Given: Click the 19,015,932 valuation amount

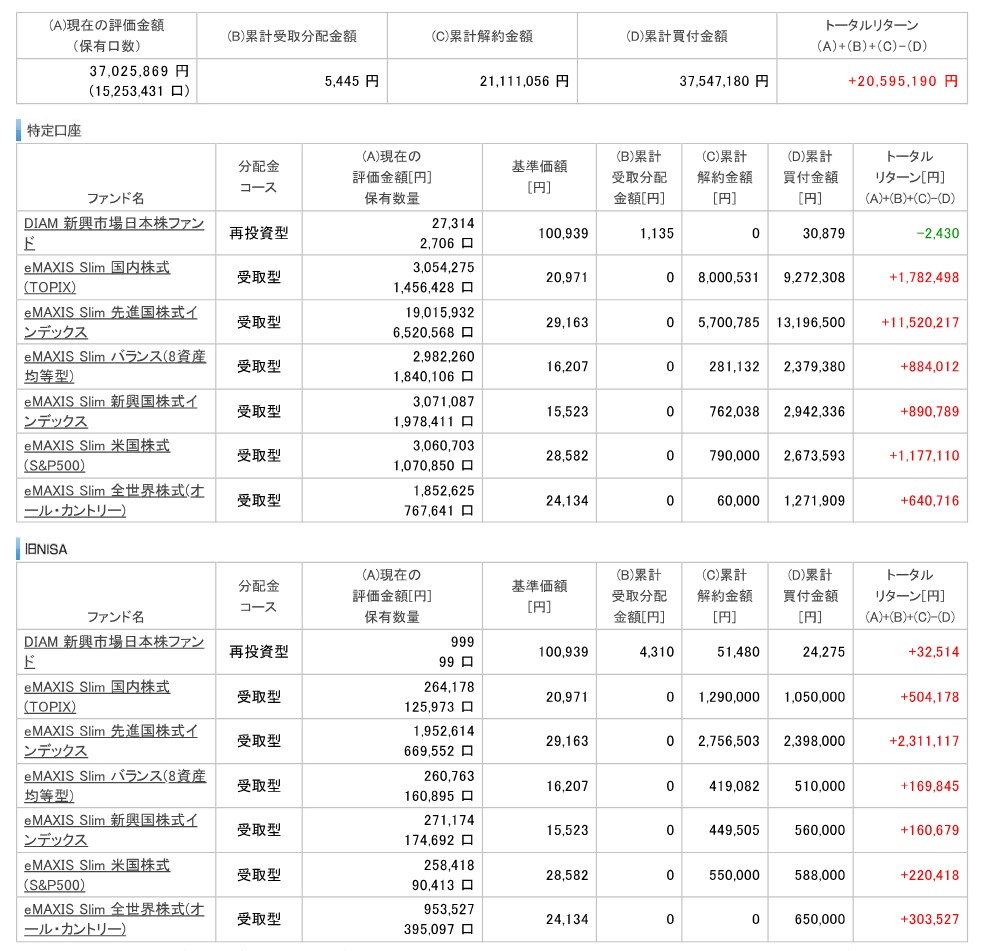Looking at the screenshot, I should 440,313.
